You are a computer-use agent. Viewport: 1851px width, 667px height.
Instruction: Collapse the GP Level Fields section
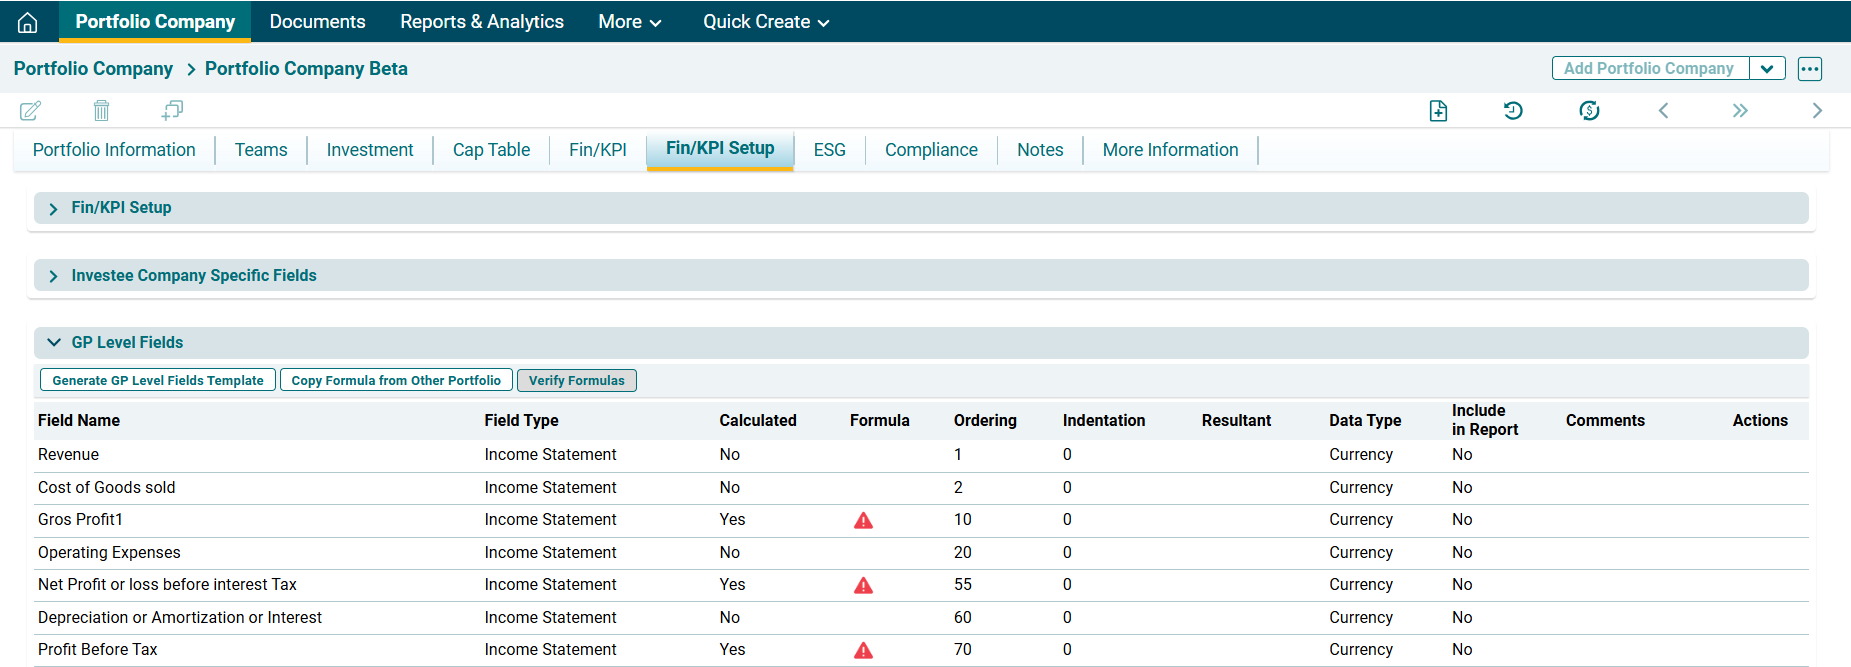click(54, 343)
